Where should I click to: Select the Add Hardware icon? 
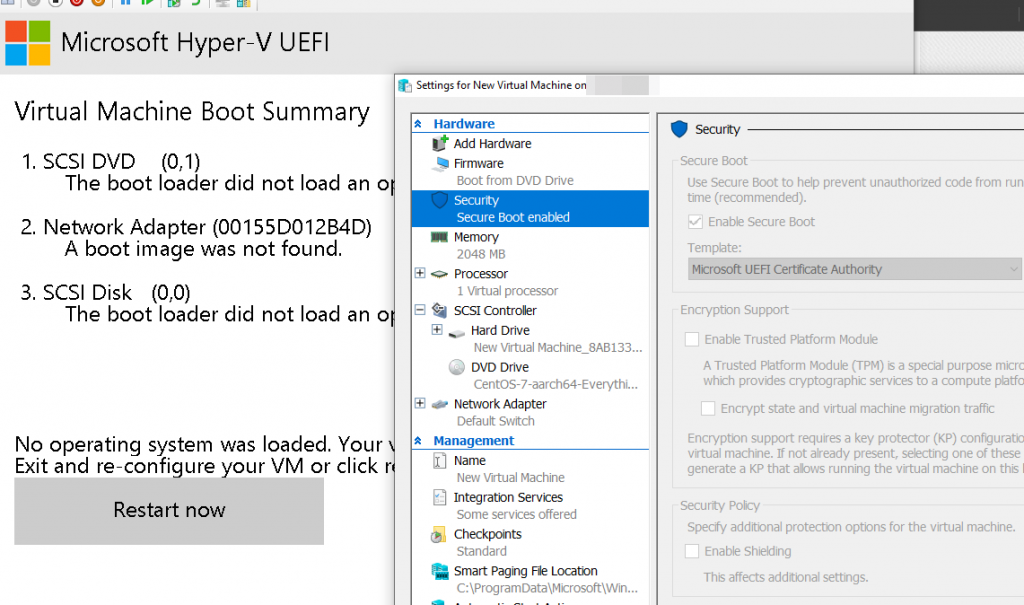(440, 143)
